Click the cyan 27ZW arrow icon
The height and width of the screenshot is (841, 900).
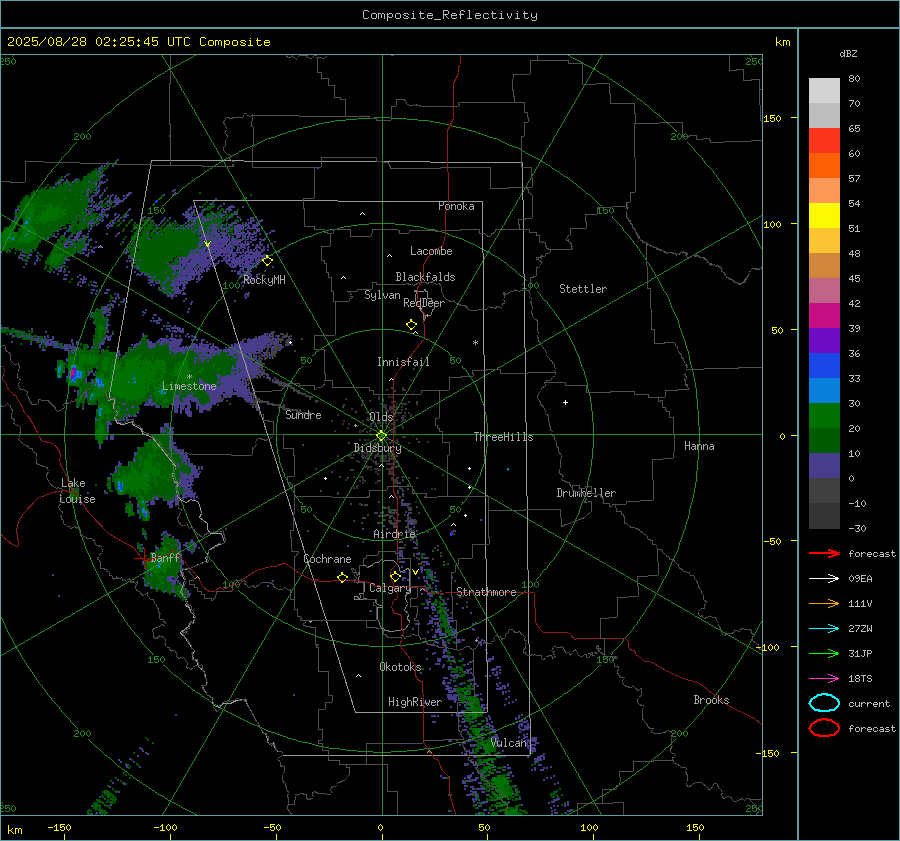click(824, 629)
